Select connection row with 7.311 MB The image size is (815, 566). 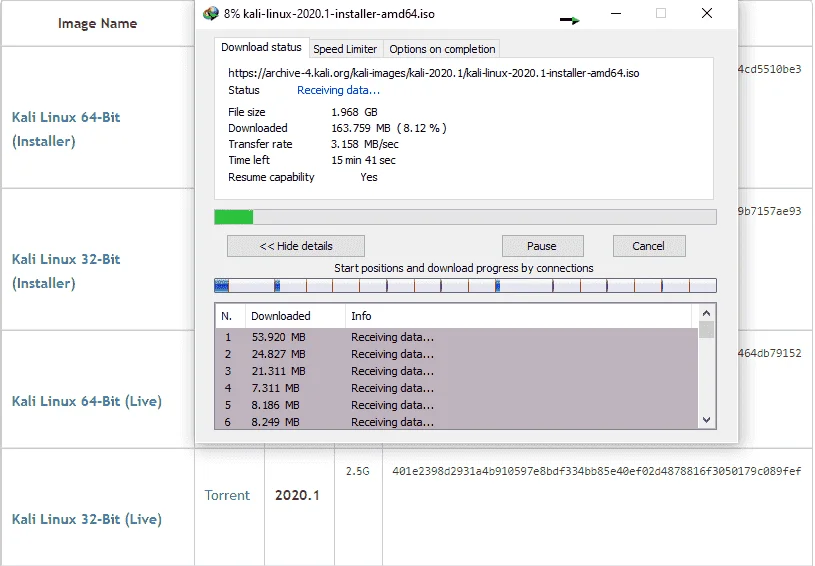456,388
